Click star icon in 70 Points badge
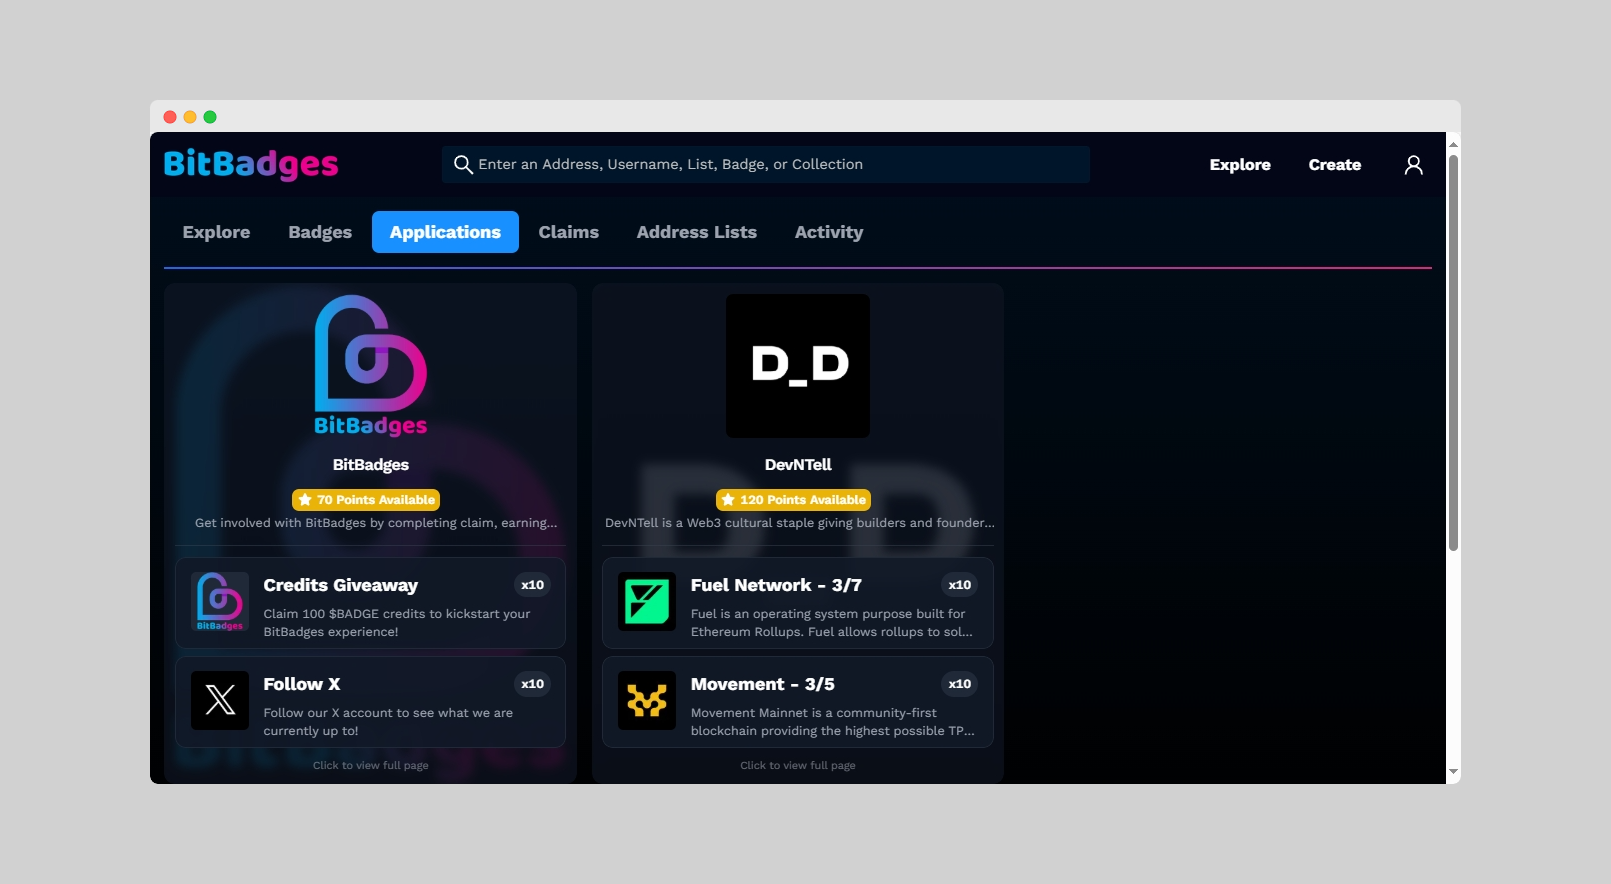 305,500
